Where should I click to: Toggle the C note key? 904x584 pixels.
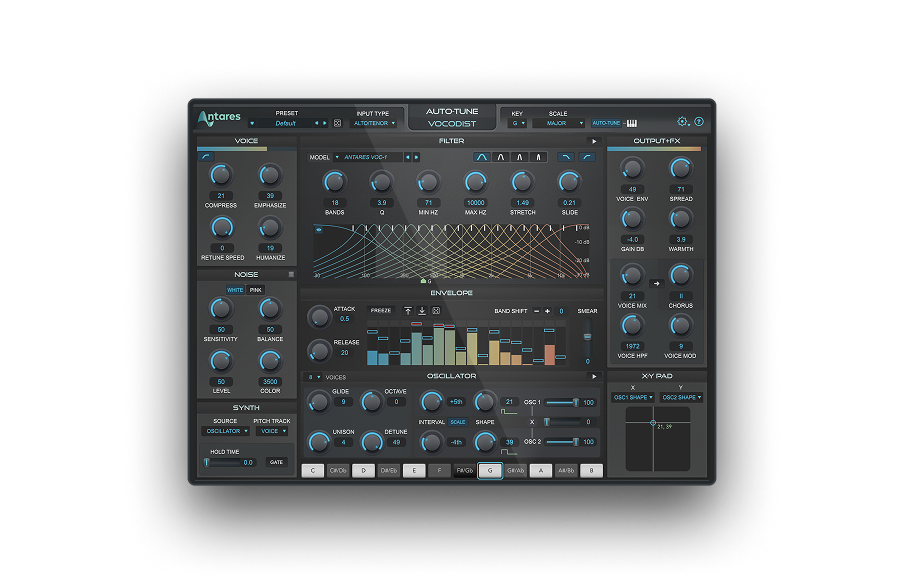click(313, 471)
